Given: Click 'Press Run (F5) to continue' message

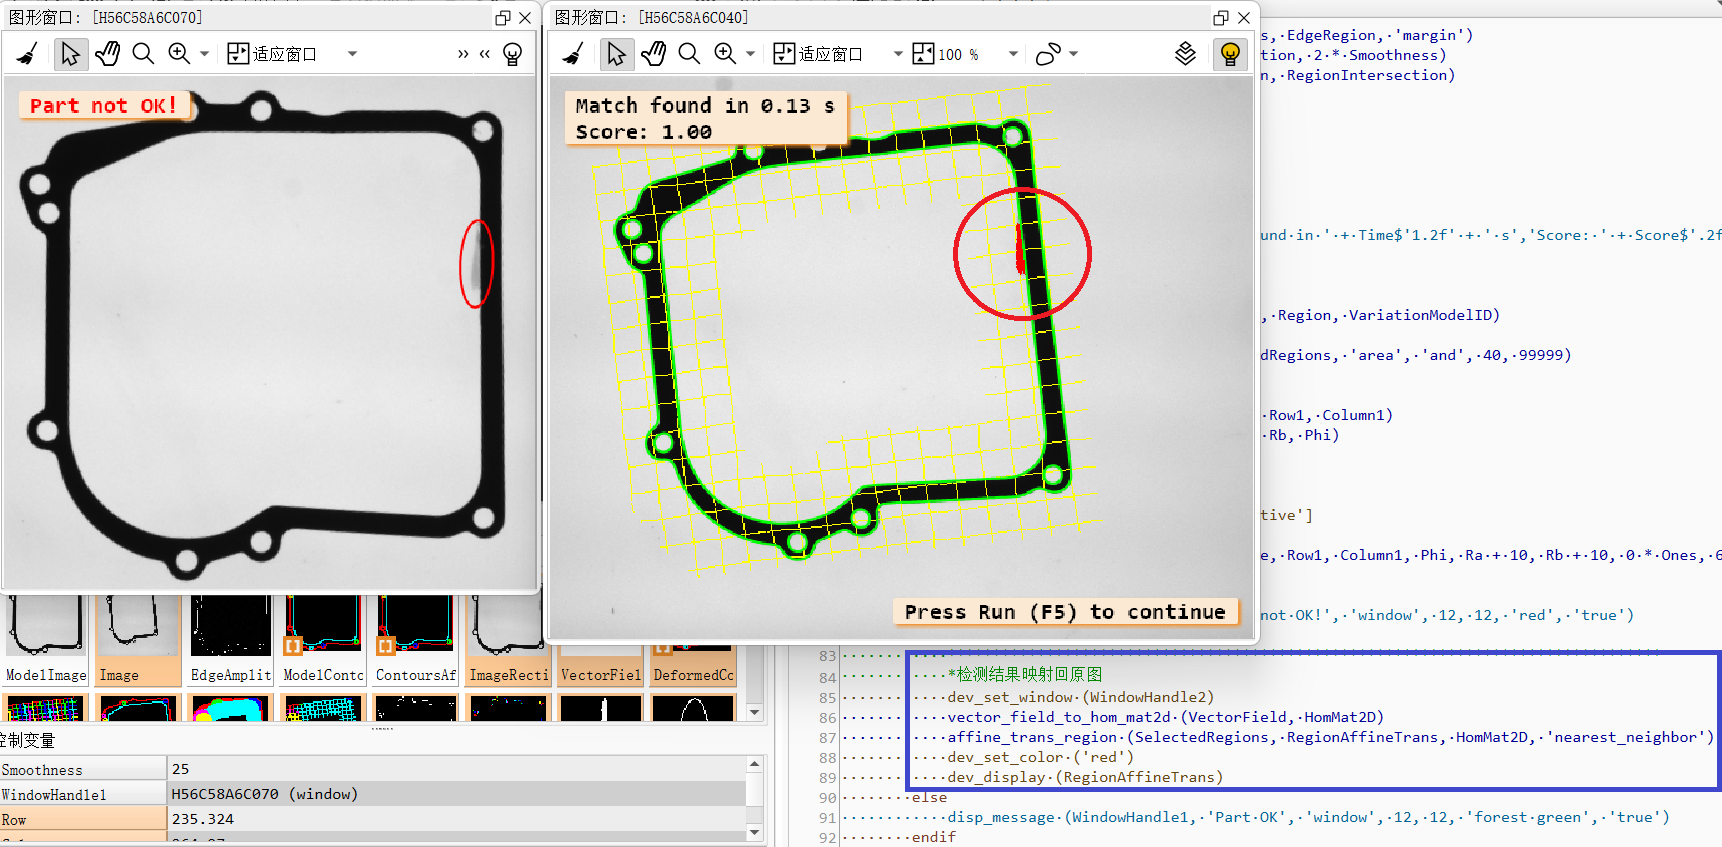Looking at the screenshot, I should (1065, 612).
